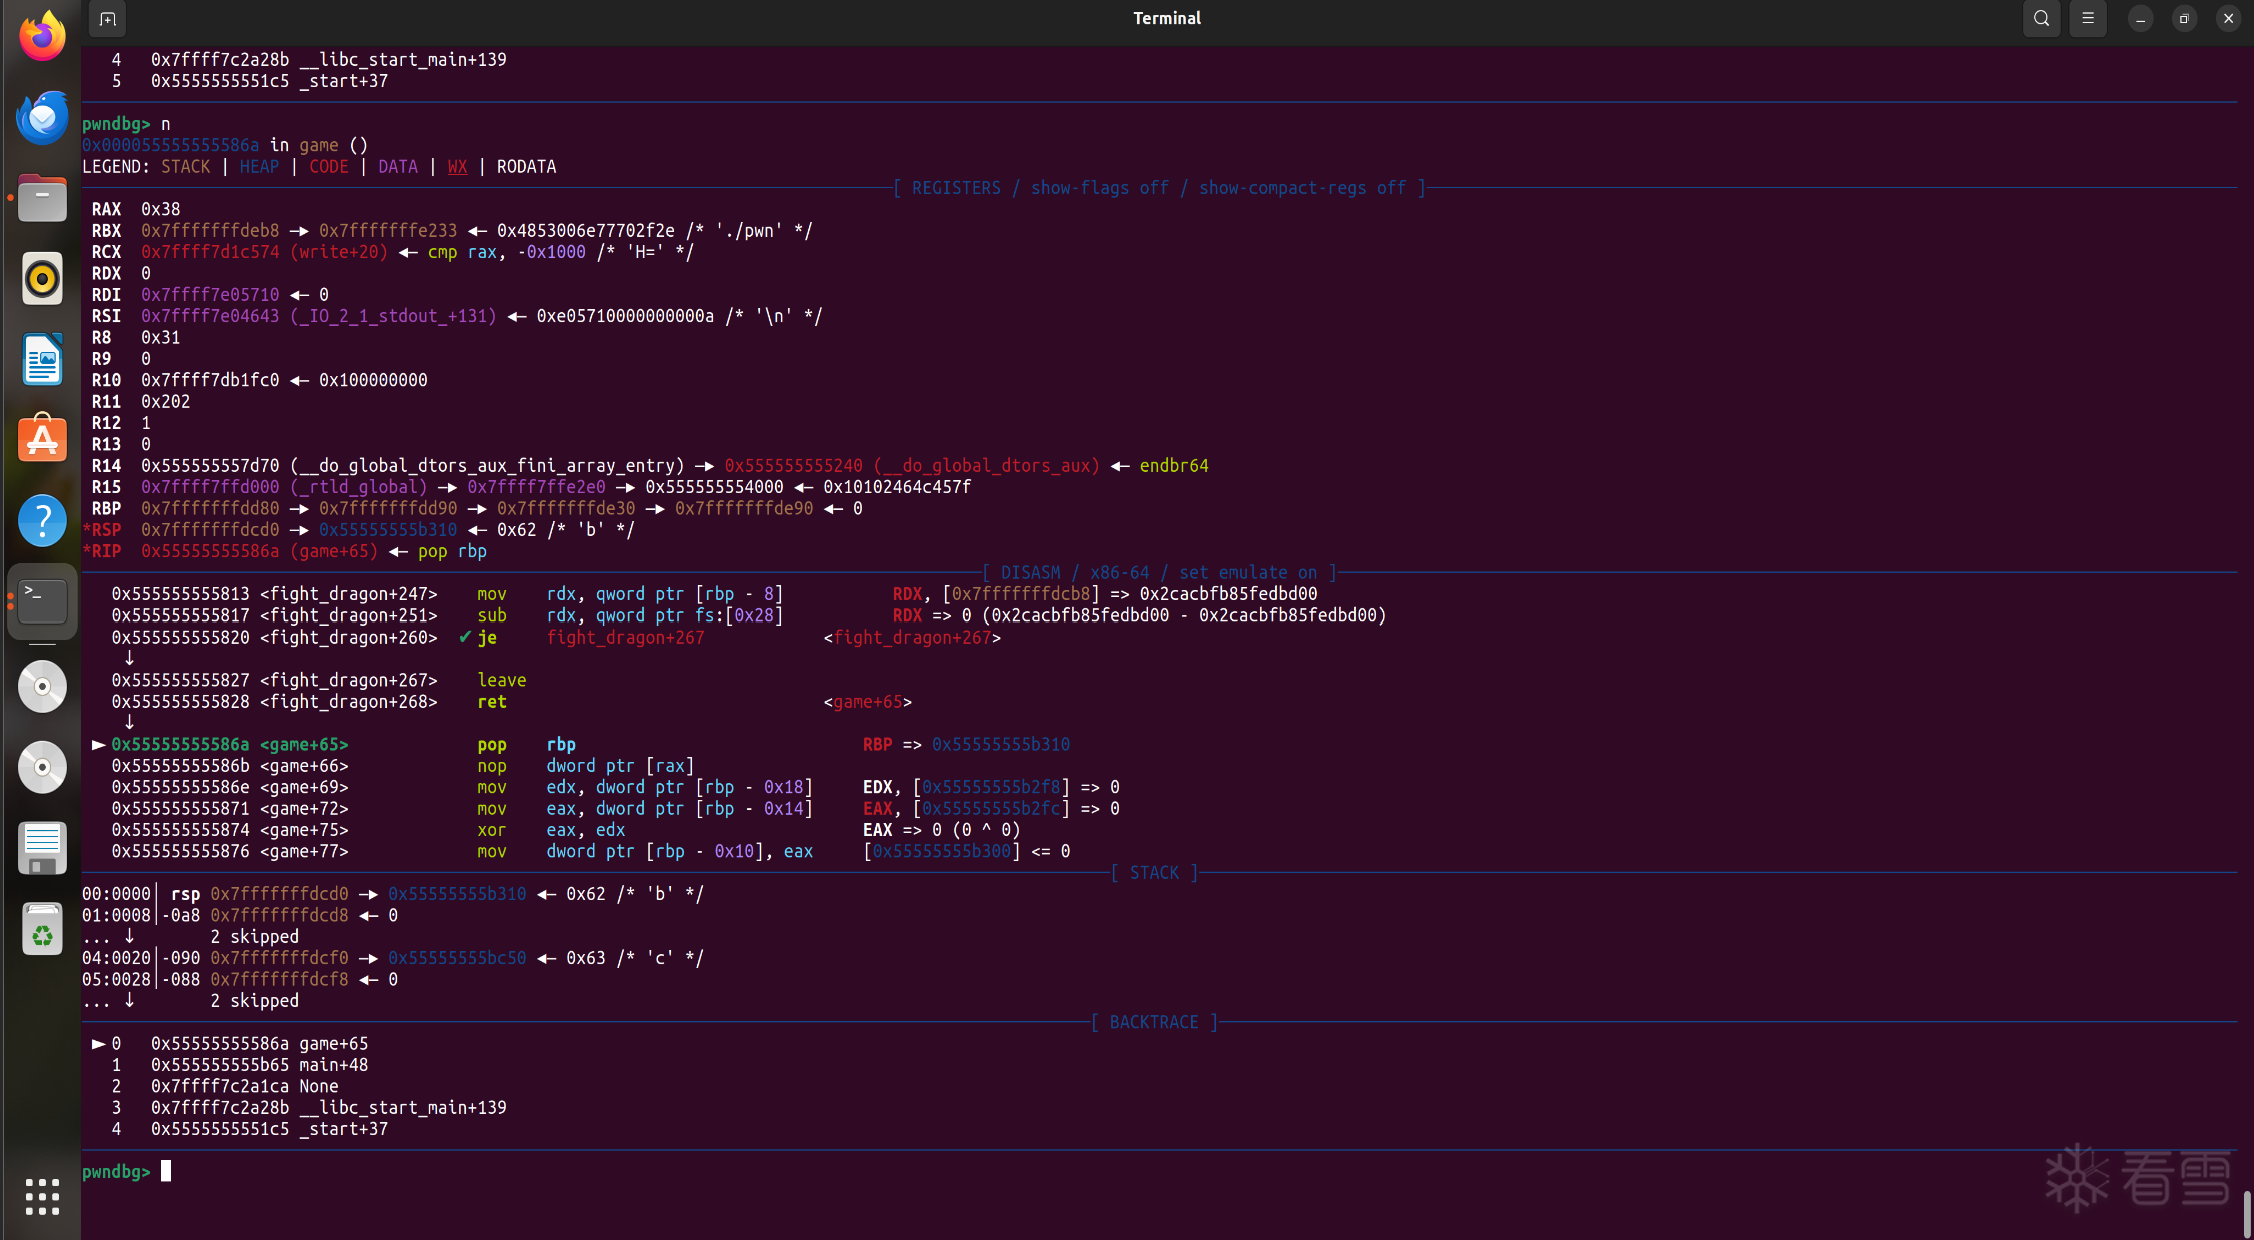Click the first optical disc icon
This screenshot has width=2254, height=1240.
[42, 687]
